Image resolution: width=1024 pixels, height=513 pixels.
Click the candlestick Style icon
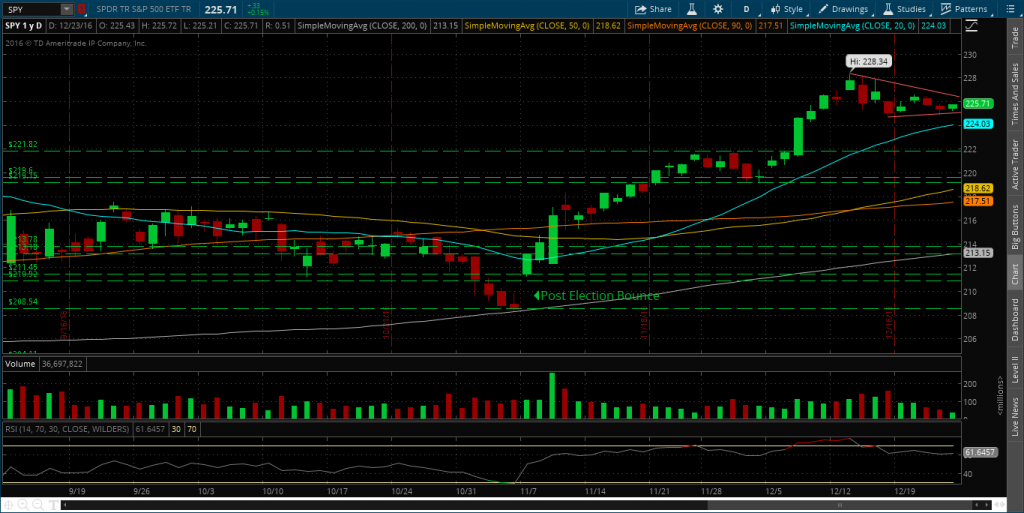(775, 9)
